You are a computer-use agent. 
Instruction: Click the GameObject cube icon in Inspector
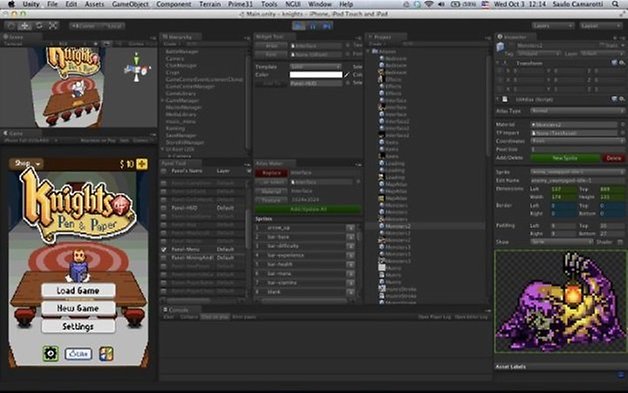click(501, 47)
